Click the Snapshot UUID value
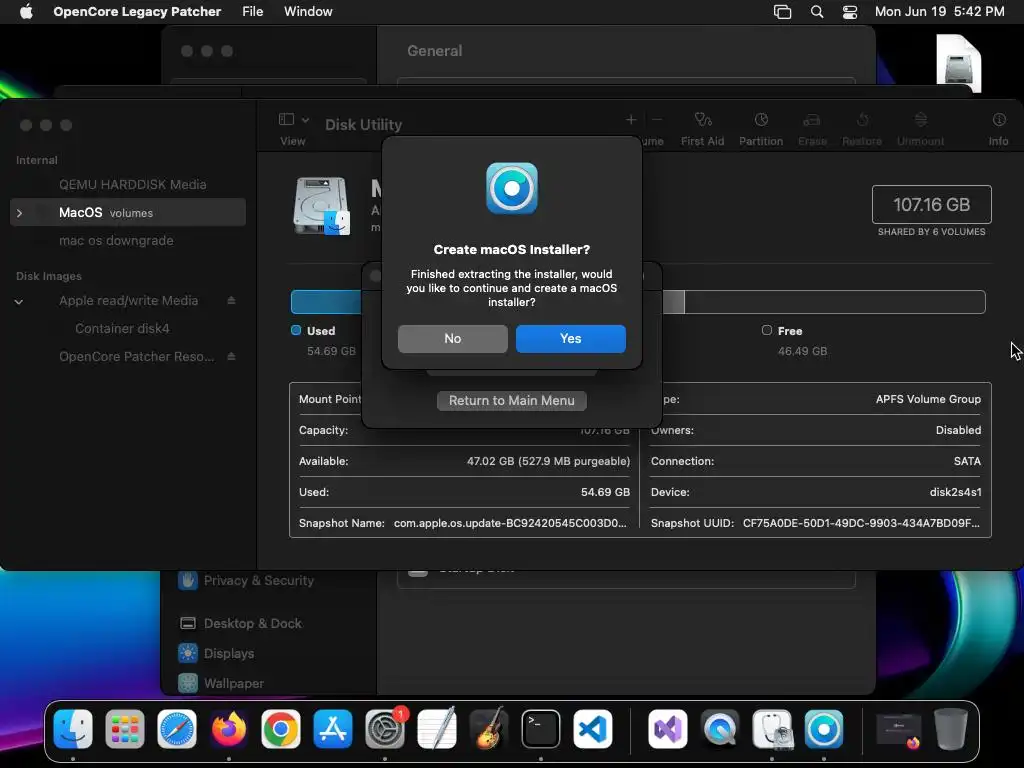 [x=861, y=523]
